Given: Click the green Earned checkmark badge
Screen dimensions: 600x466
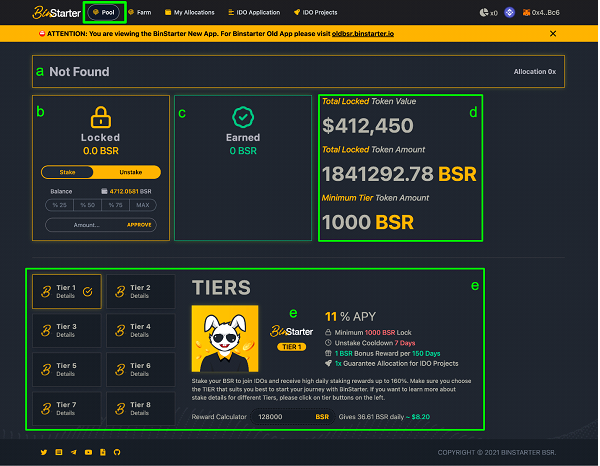Looking at the screenshot, I should pos(243,117).
